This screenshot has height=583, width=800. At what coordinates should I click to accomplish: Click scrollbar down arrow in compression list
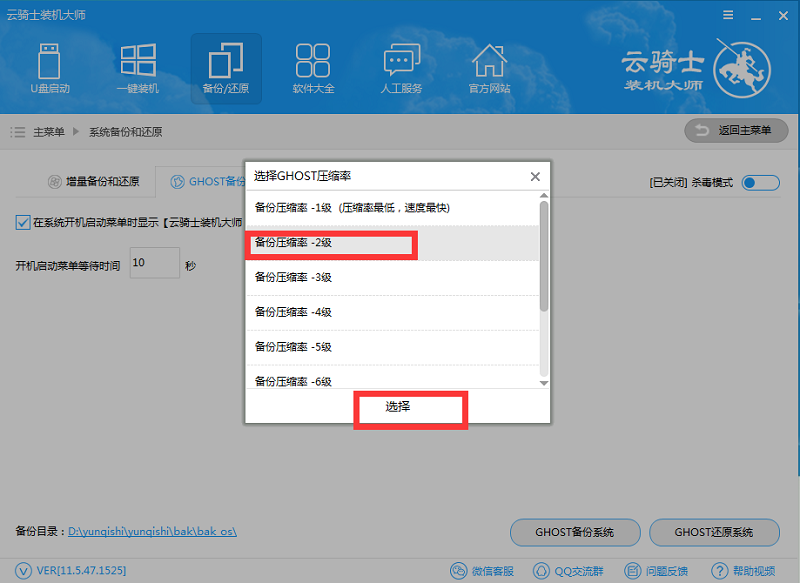click(x=544, y=383)
